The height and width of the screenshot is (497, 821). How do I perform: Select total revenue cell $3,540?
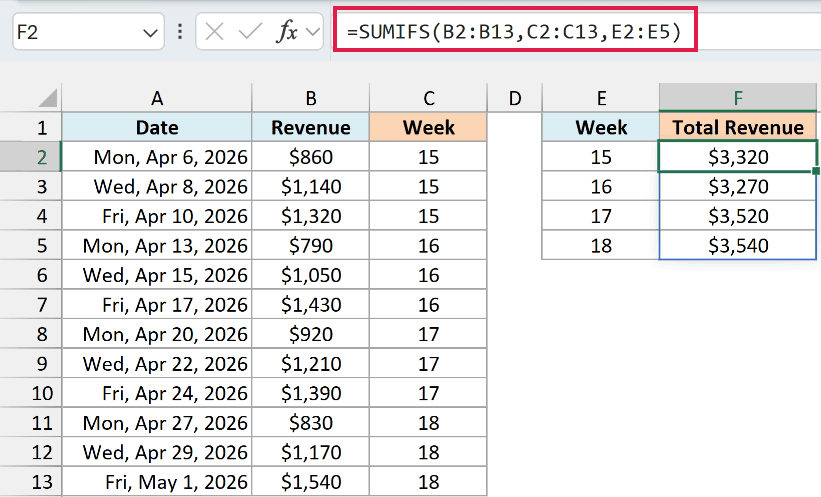point(738,246)
